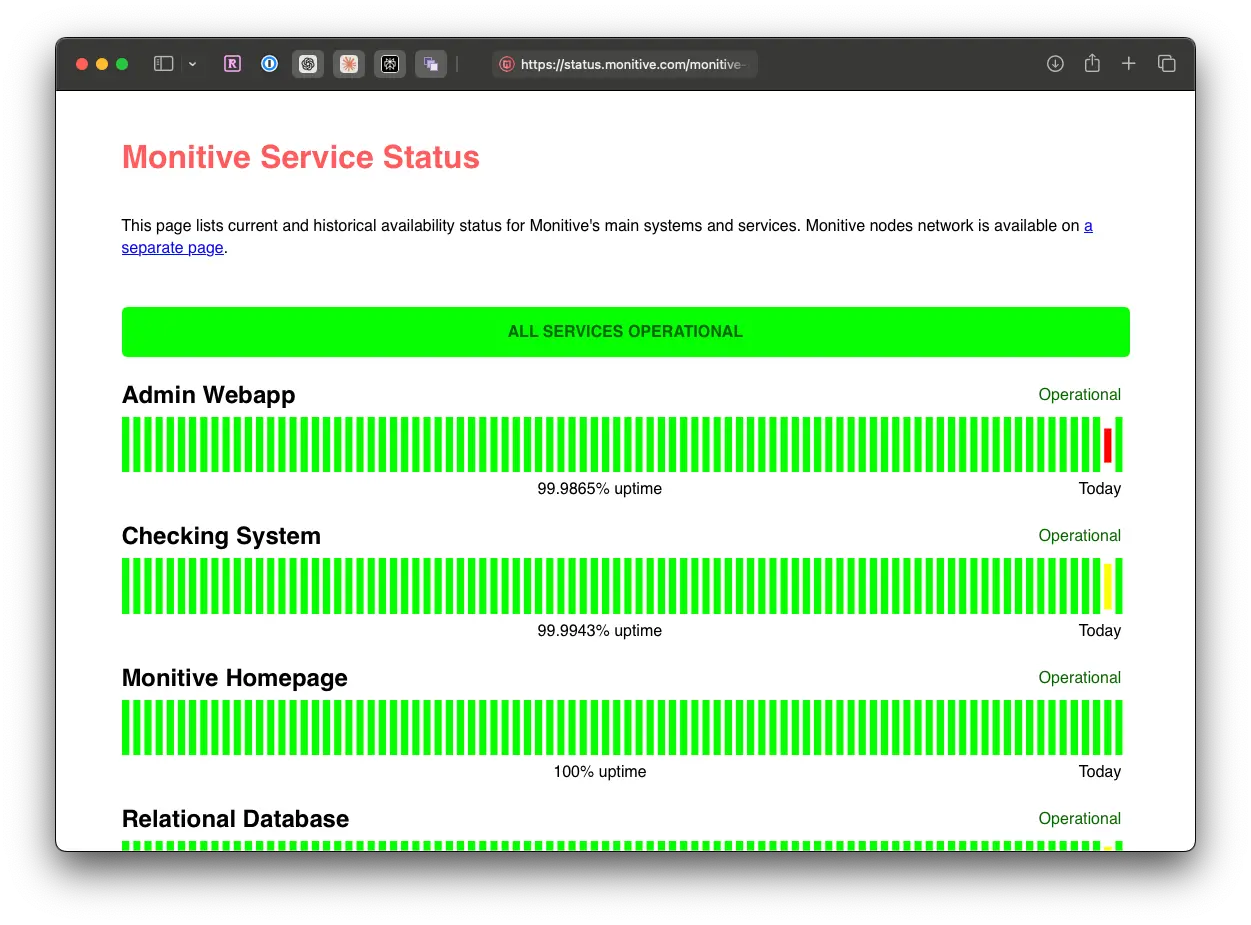Open a new tab with the plus button
The width and height of the screenshot is (1251, 925).
pyautogui.click(x=1129, y=63)
